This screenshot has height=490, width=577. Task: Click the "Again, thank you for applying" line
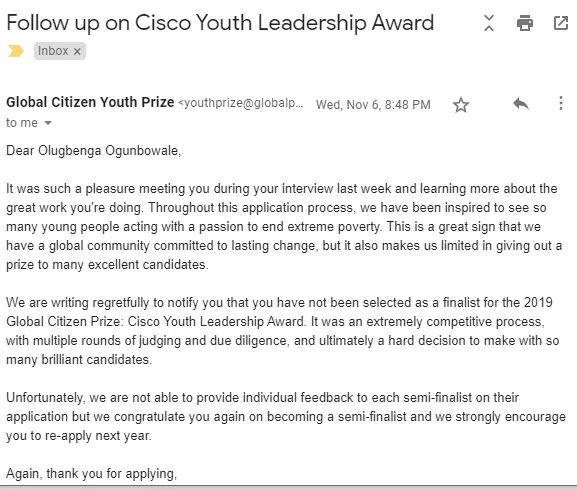click(91, 474)
